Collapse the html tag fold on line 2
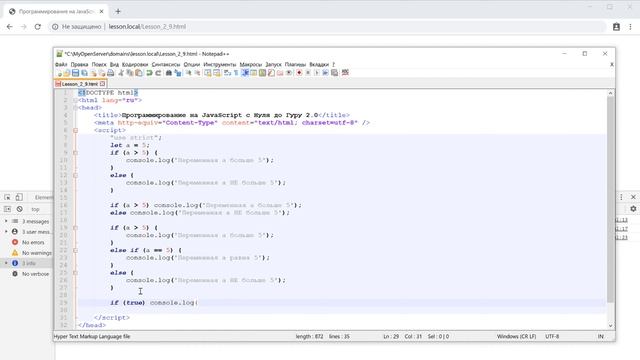The image size is (640, 360). click(x=76, y=100)
